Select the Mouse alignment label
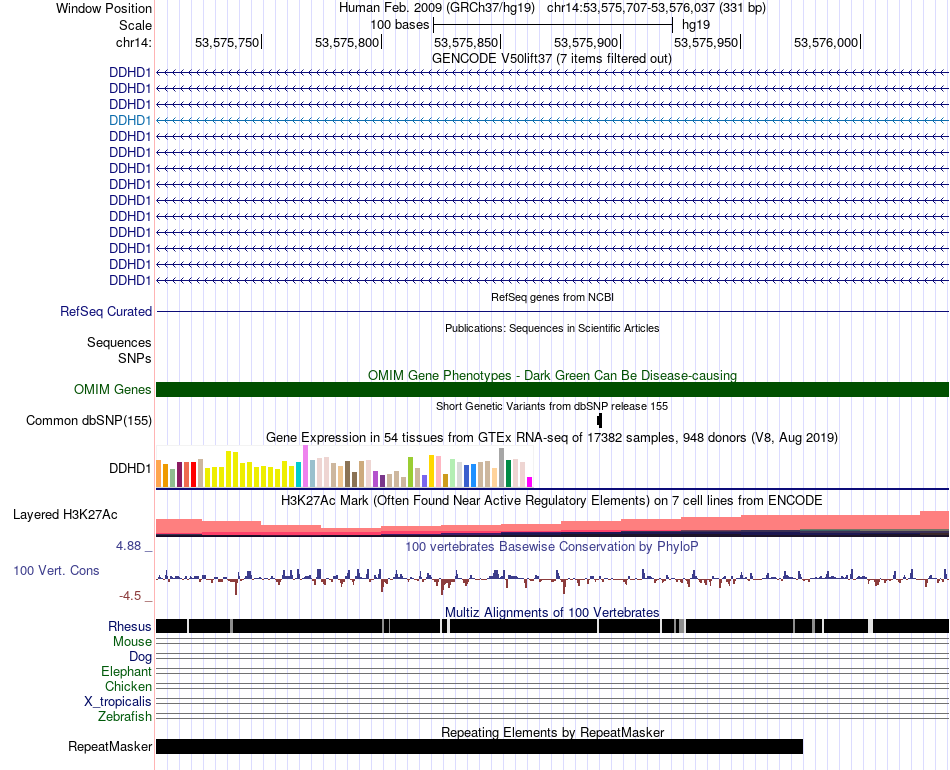The height and width of the screenshot is (770, 950). click(x=132, y=642)
